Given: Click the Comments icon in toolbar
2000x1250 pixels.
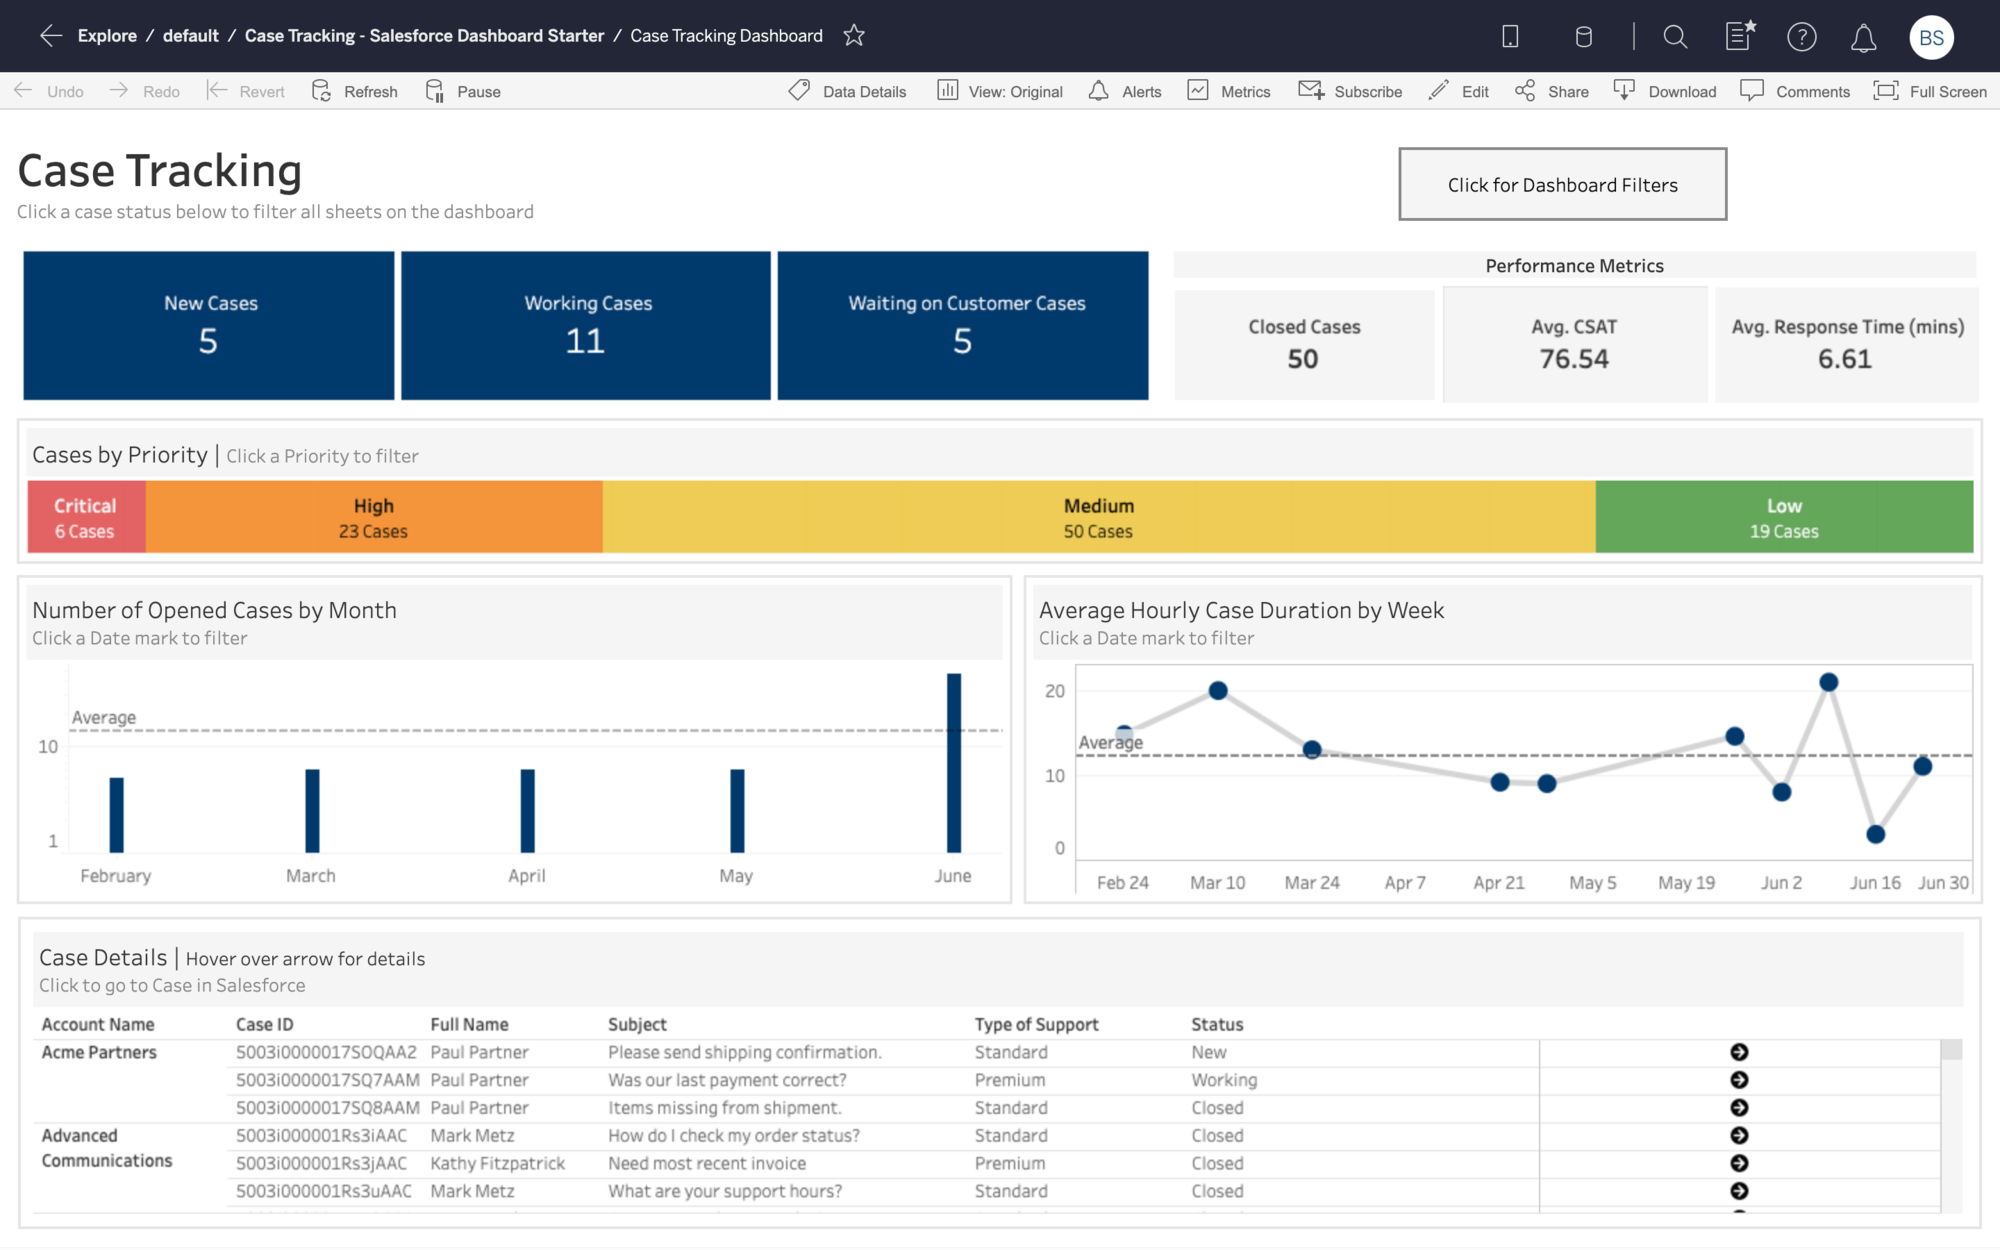Looking at the screenshot, I should pyautogui.click(x=1751, y=89).
